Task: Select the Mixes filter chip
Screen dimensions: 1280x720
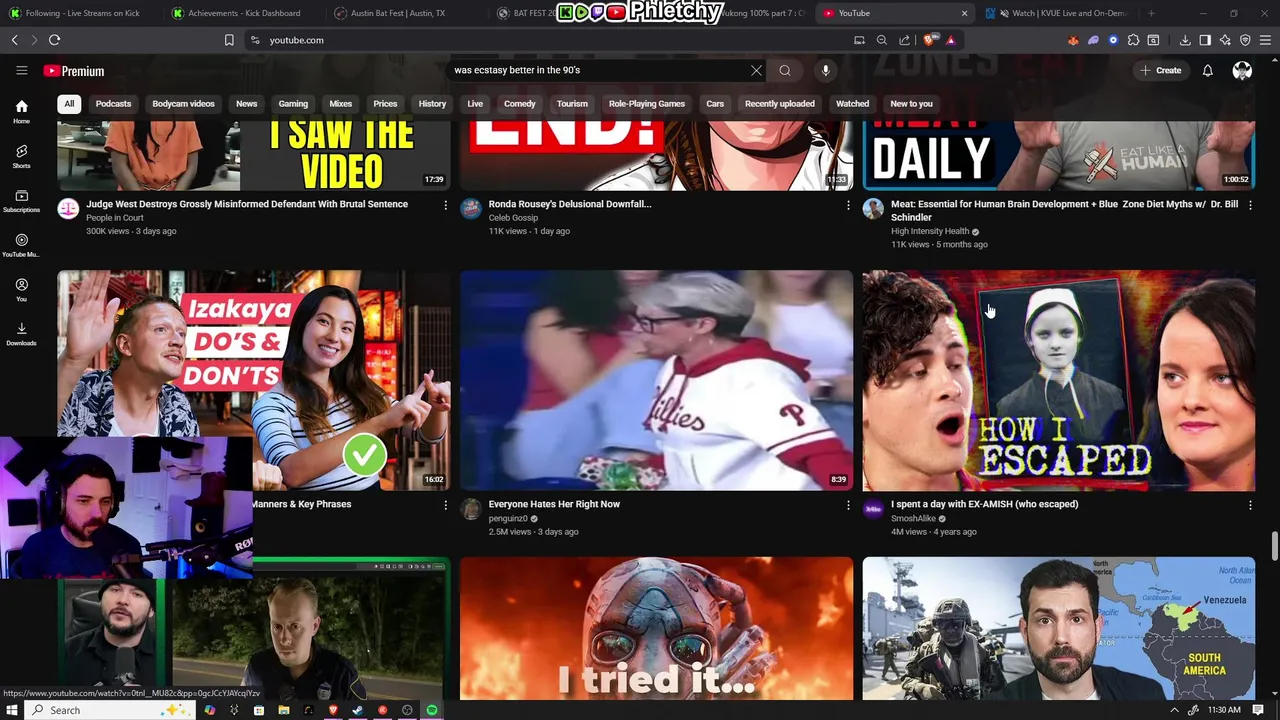Action: coord(340,104)
